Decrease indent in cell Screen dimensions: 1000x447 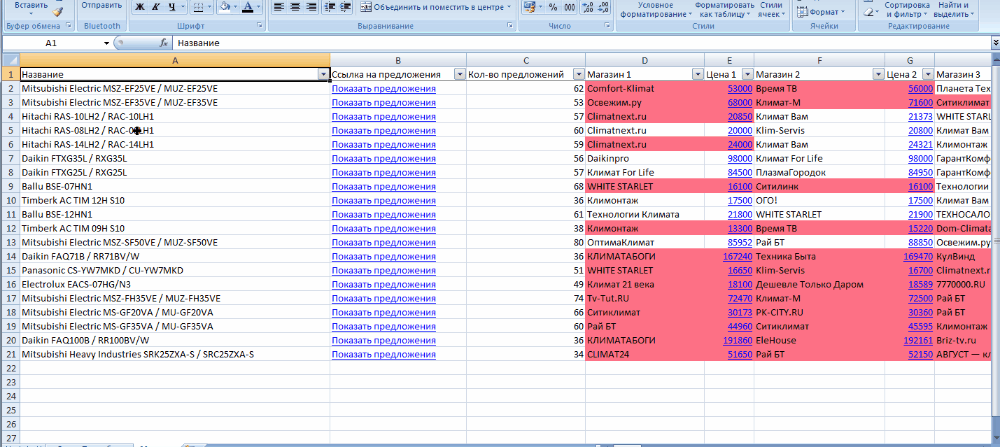coord(330,8)
